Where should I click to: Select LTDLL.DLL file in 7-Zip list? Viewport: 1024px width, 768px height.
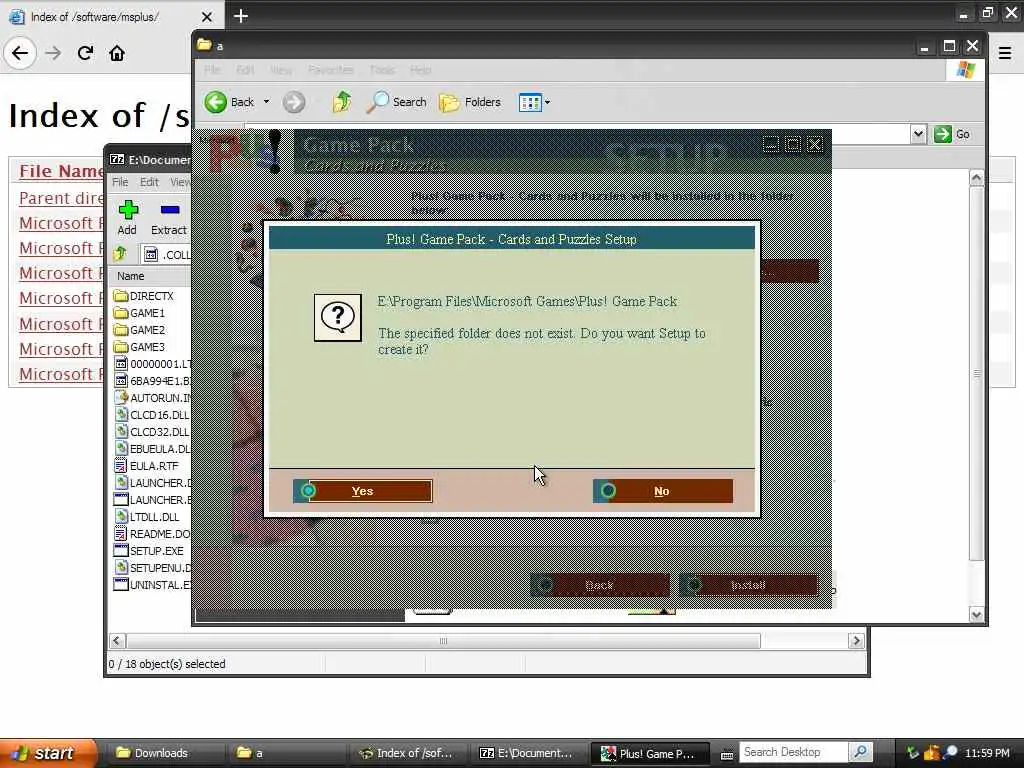click(146, 517)
